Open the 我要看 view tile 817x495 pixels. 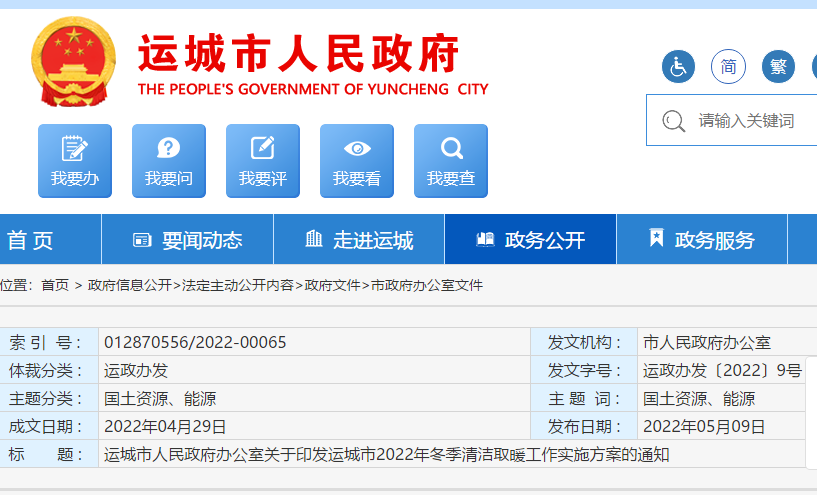(357, 161)
